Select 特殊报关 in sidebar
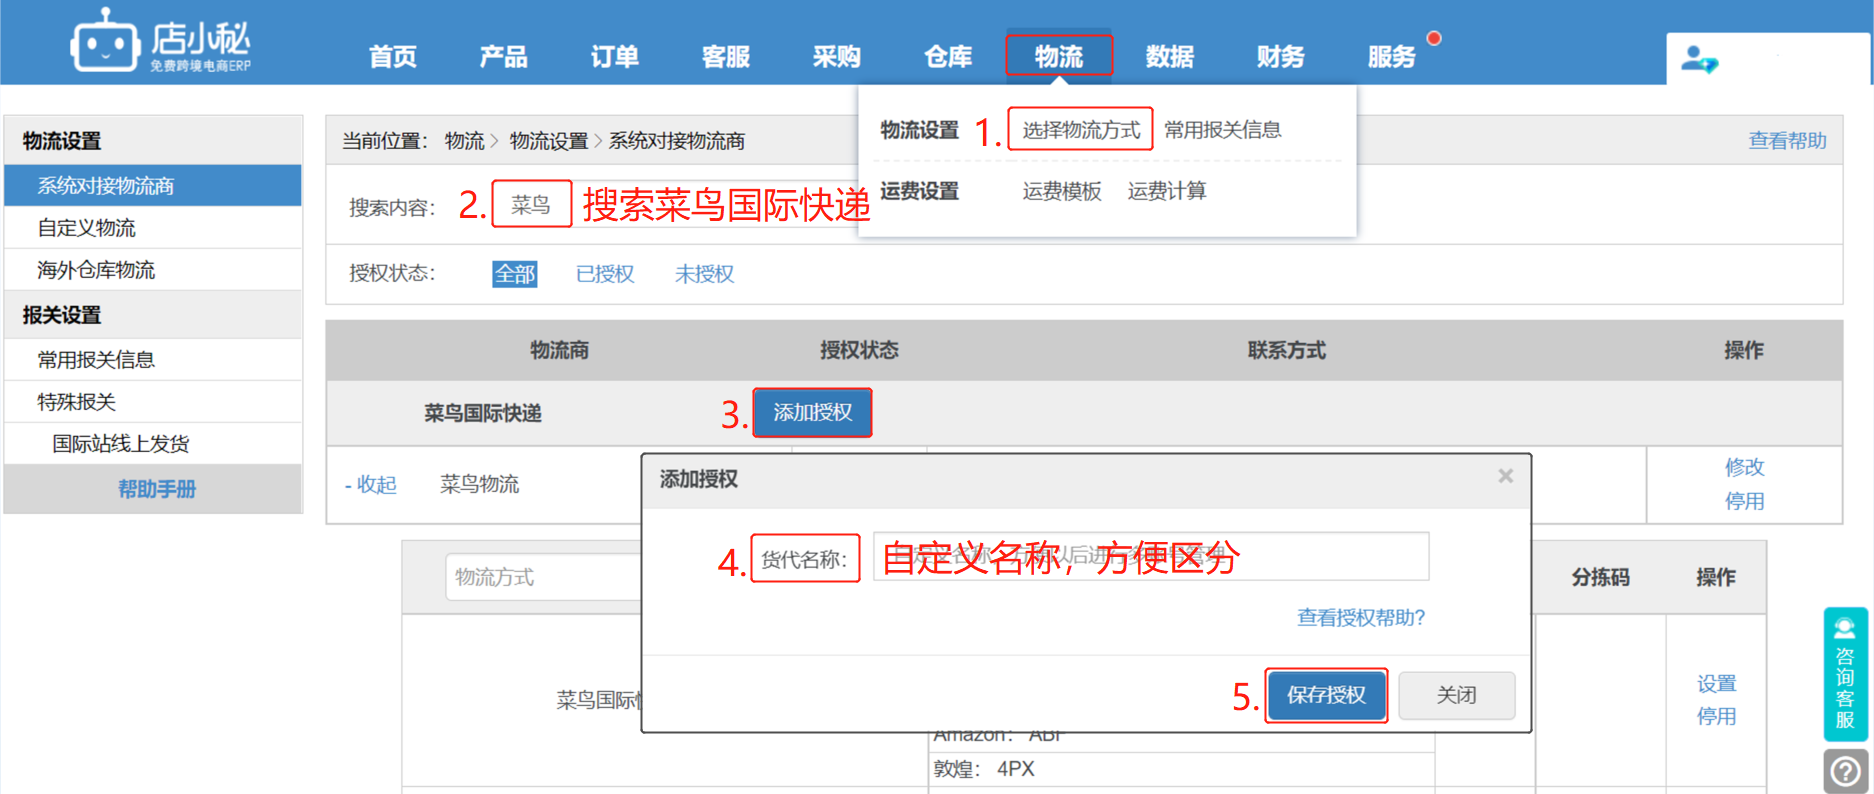Screen dimensions: 1874x794 pos(153,402)
